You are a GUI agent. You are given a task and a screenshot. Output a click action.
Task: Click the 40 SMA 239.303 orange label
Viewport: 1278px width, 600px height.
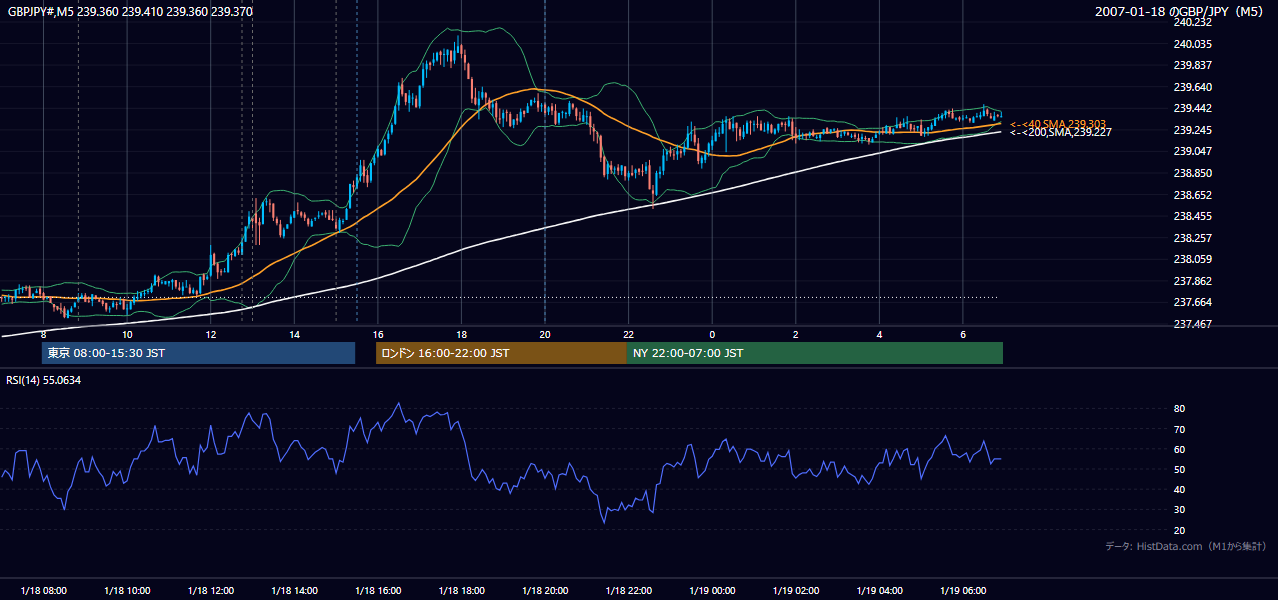point(1058,124)
